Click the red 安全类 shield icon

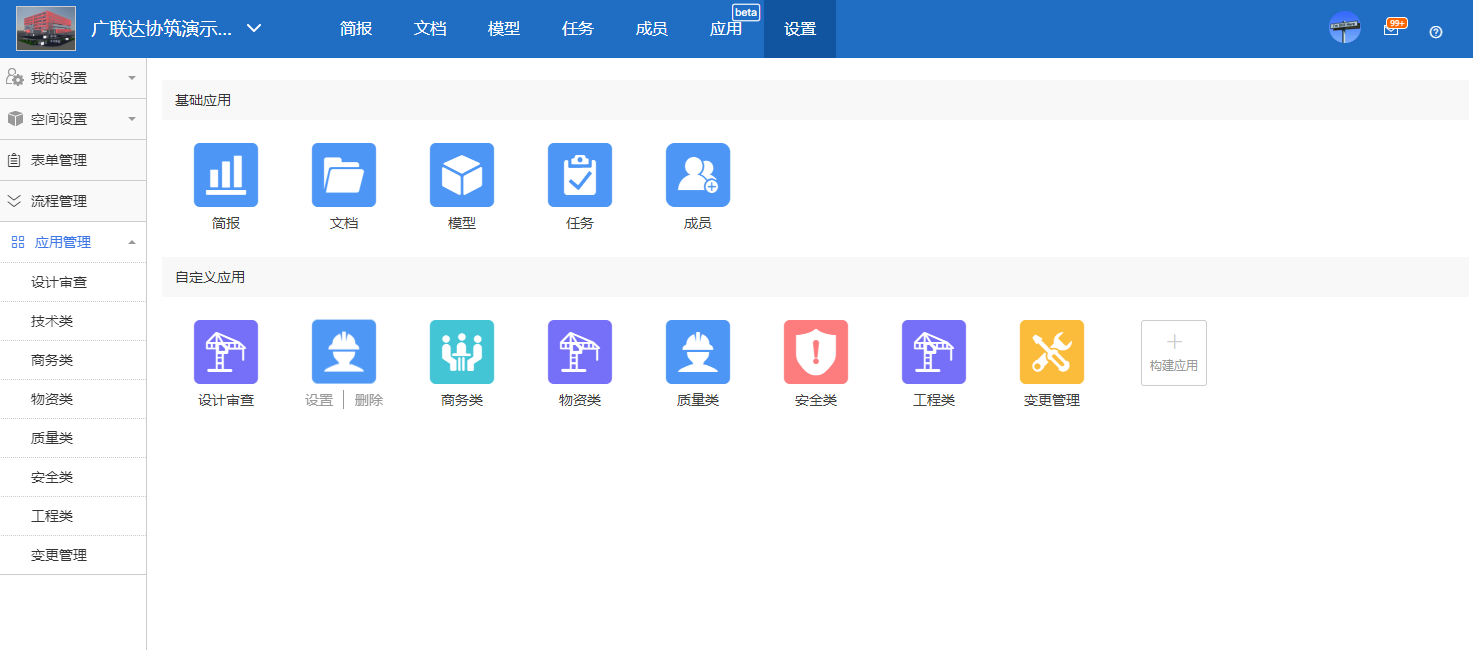pos(815,351)
